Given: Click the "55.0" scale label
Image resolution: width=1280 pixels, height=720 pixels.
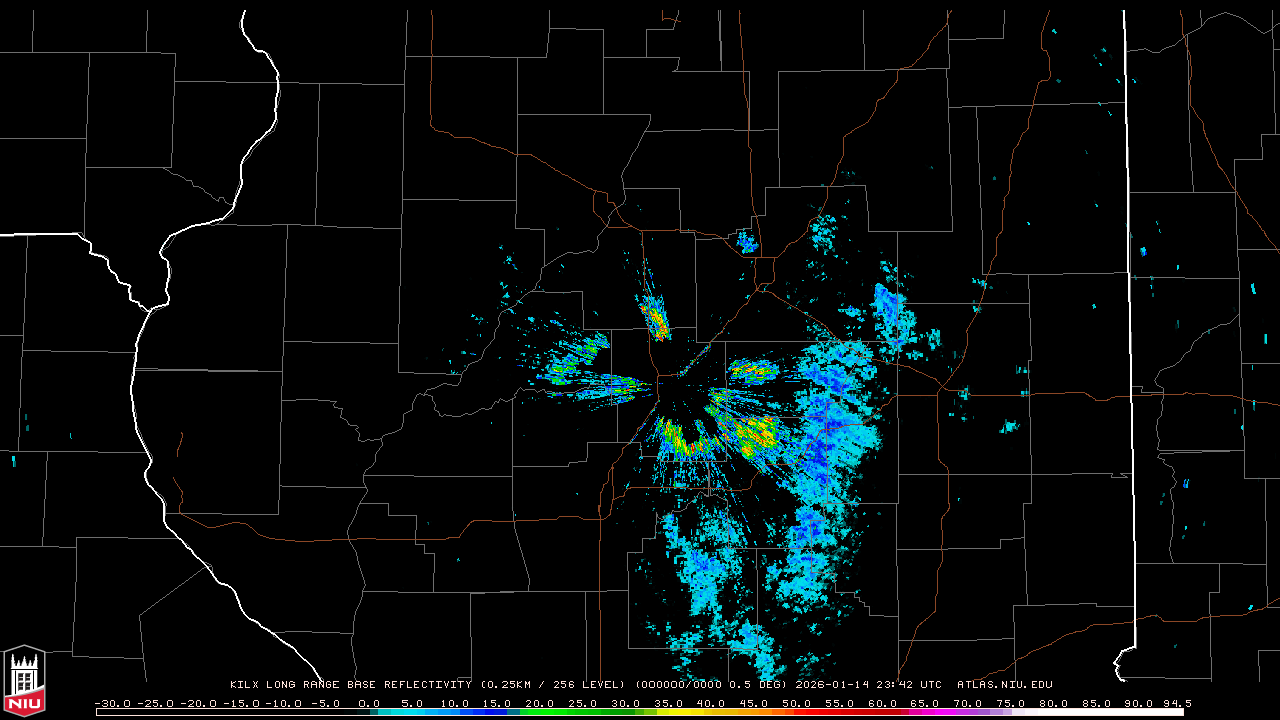Looking at the screenshot, I should 842,703.
